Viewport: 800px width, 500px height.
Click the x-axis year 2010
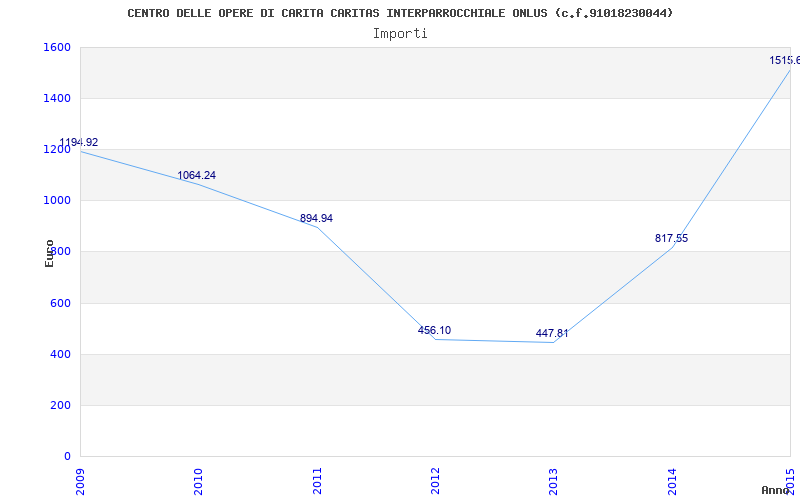198,481
